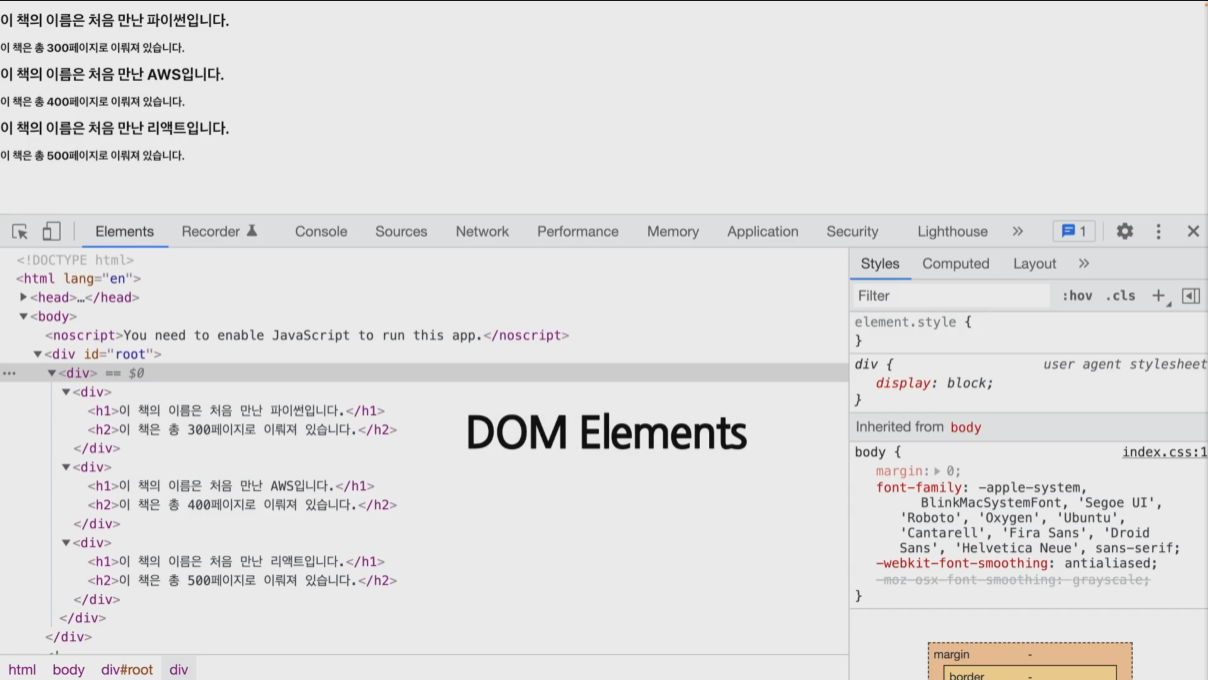Select the div breadcrumb item

179,669
